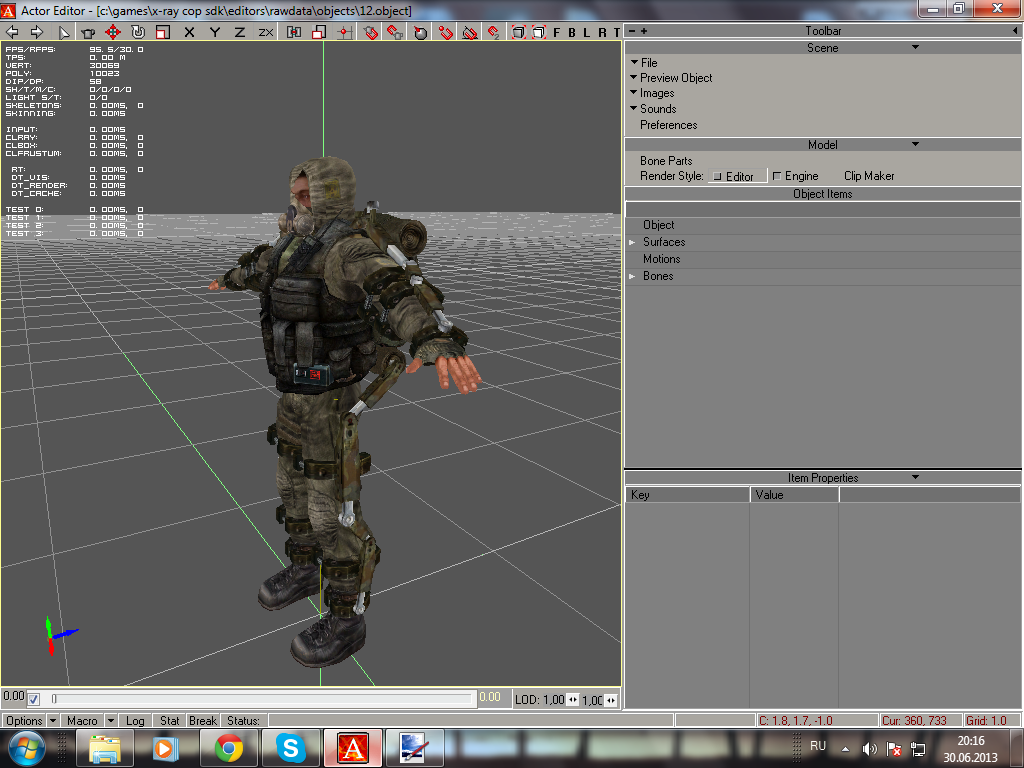The width and height of the screenshot is (1024, 768).
Task: Open Preferences in Scene panel
Action: point(669,125)
